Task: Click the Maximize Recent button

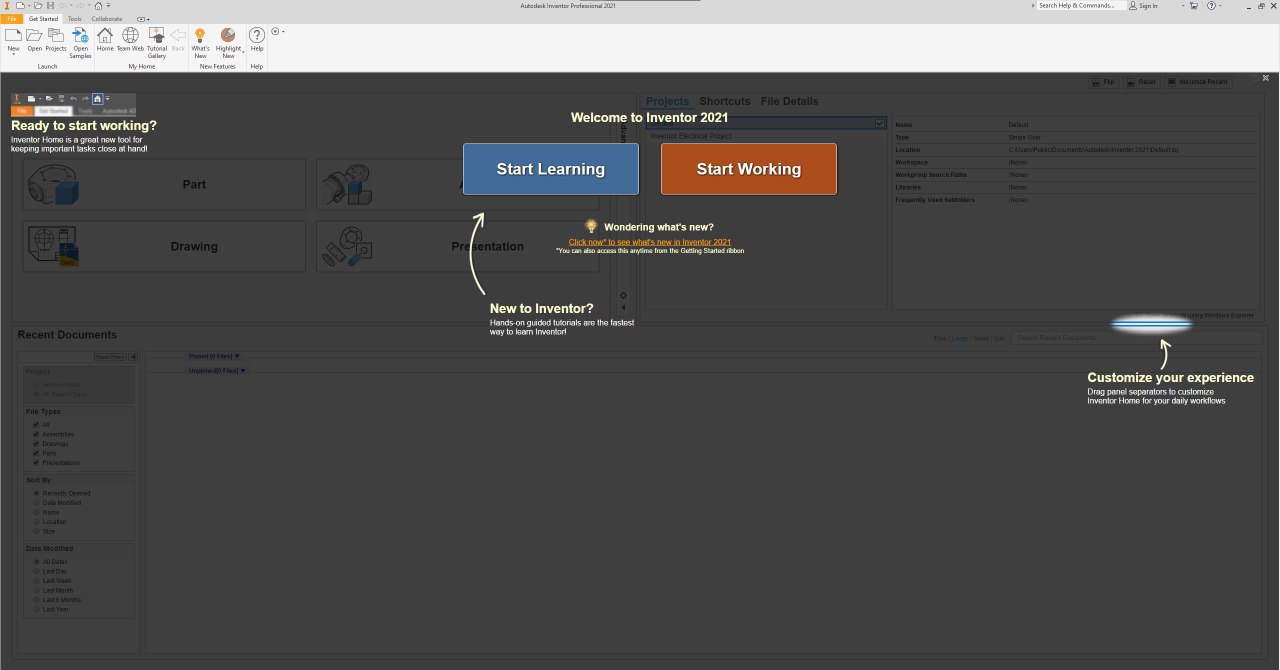Action: tap(1199, 82)
